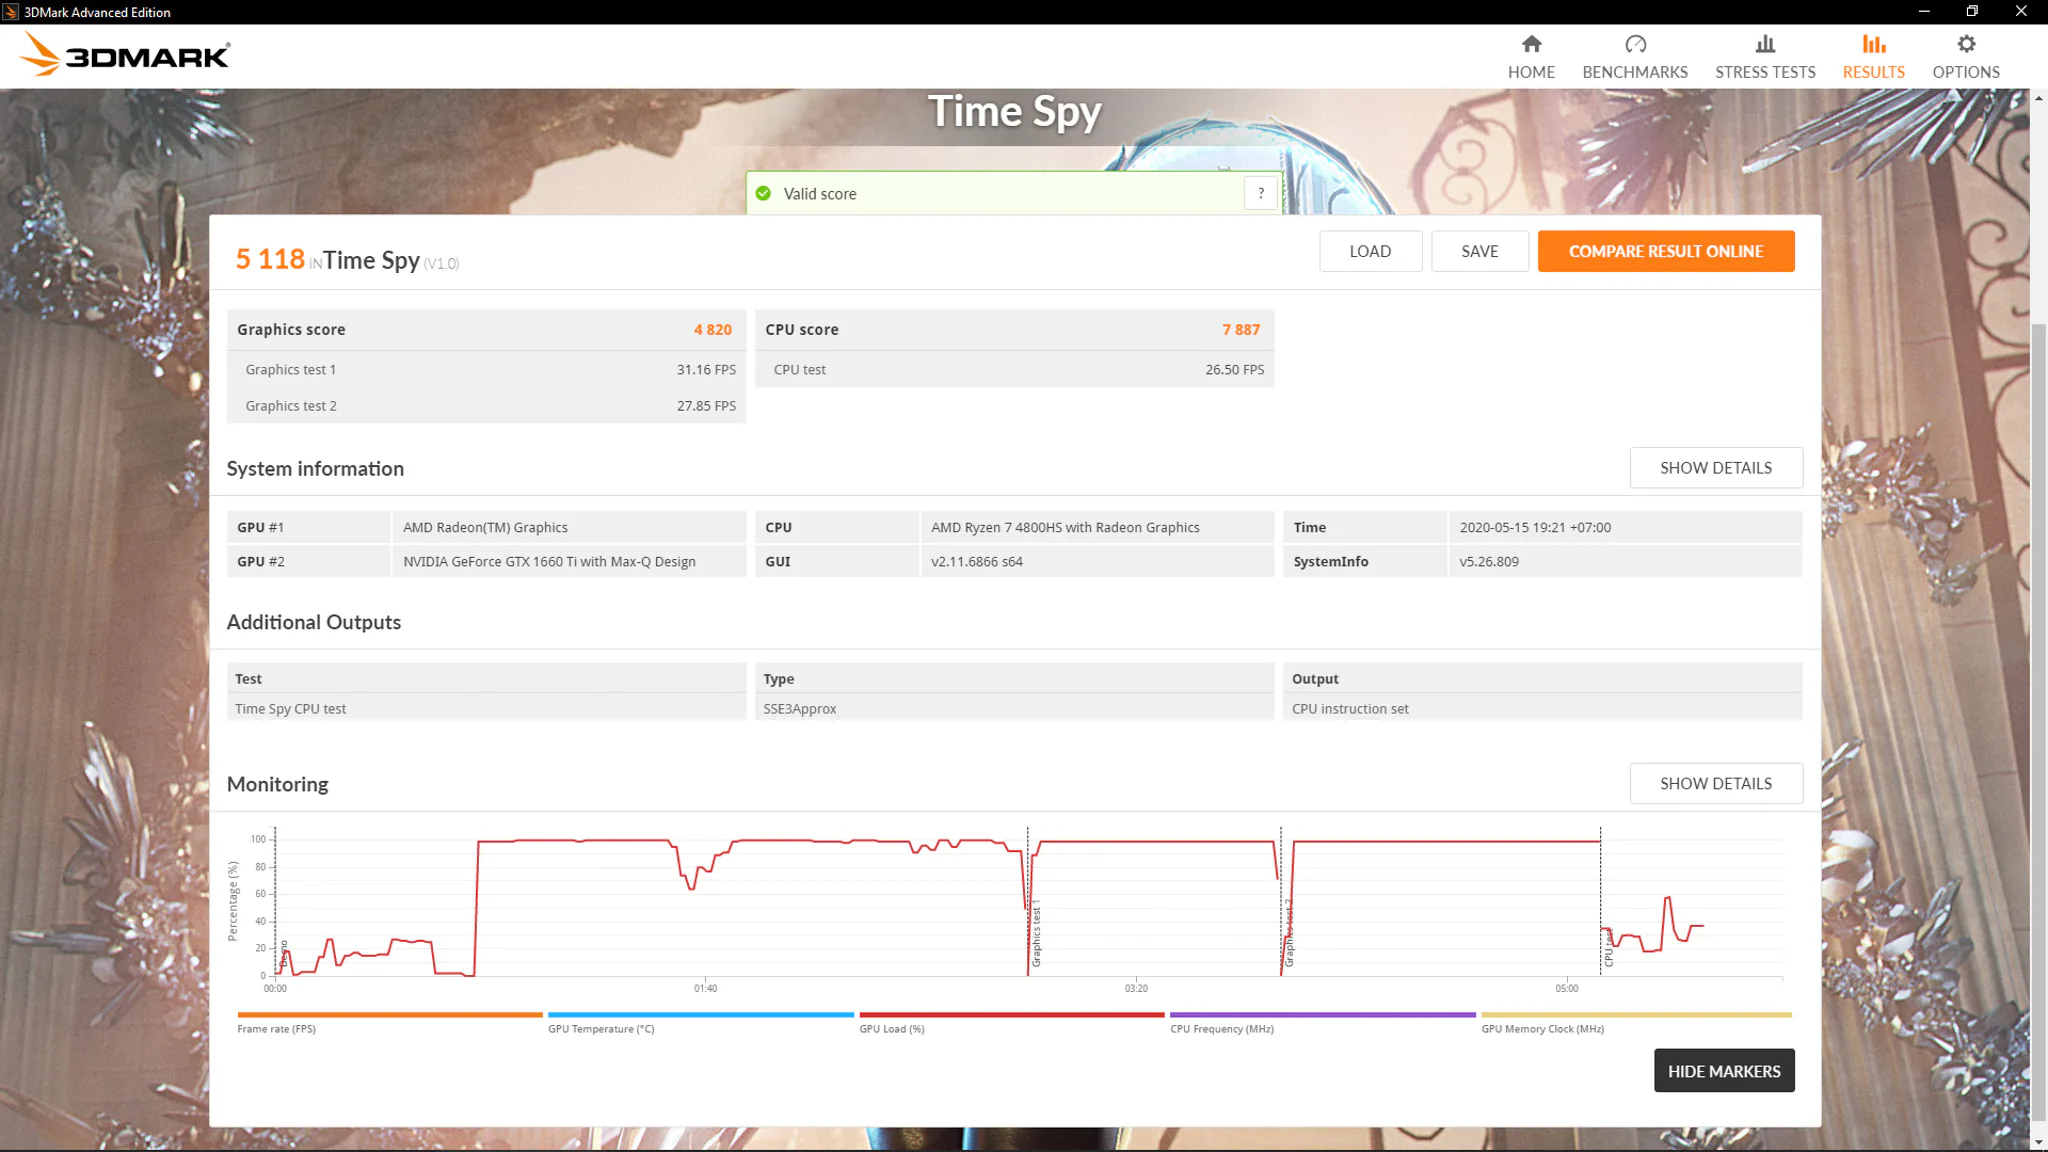Click the Graphics test 1 timeline marker
Image resolution: width=2048 pixels, height=1152 pixels.
point(1036,934)
